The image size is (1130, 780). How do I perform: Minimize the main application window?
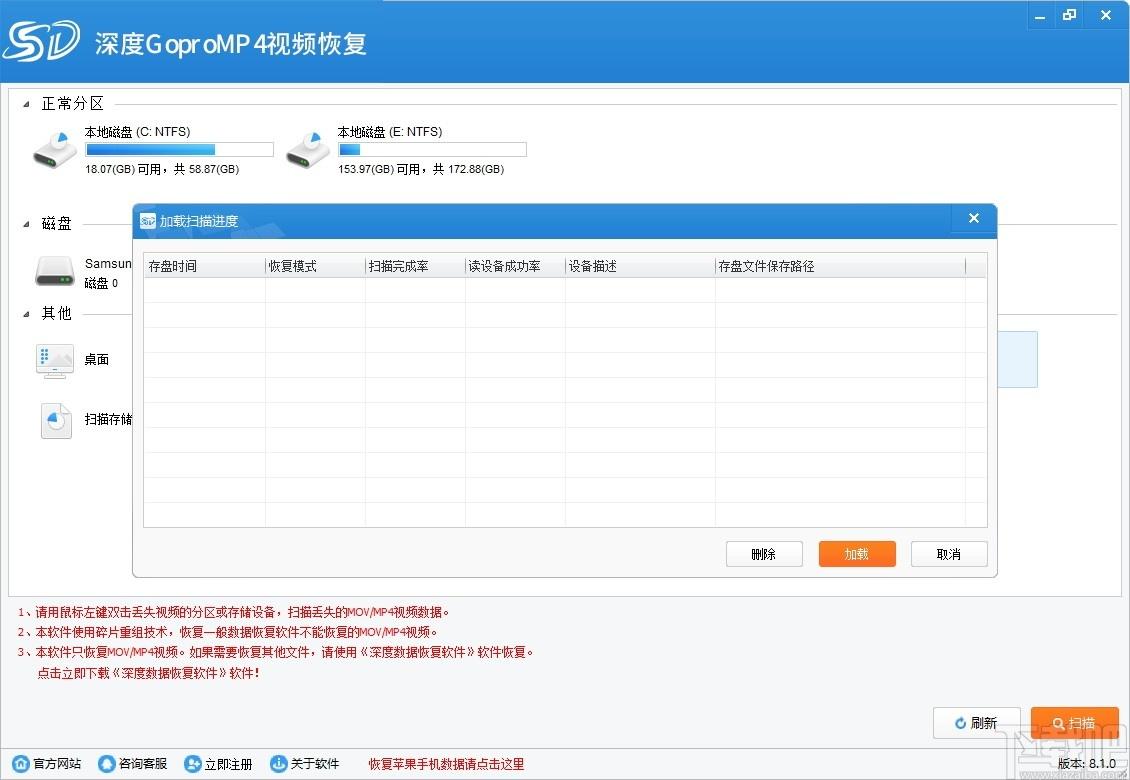pos(1040,16)
